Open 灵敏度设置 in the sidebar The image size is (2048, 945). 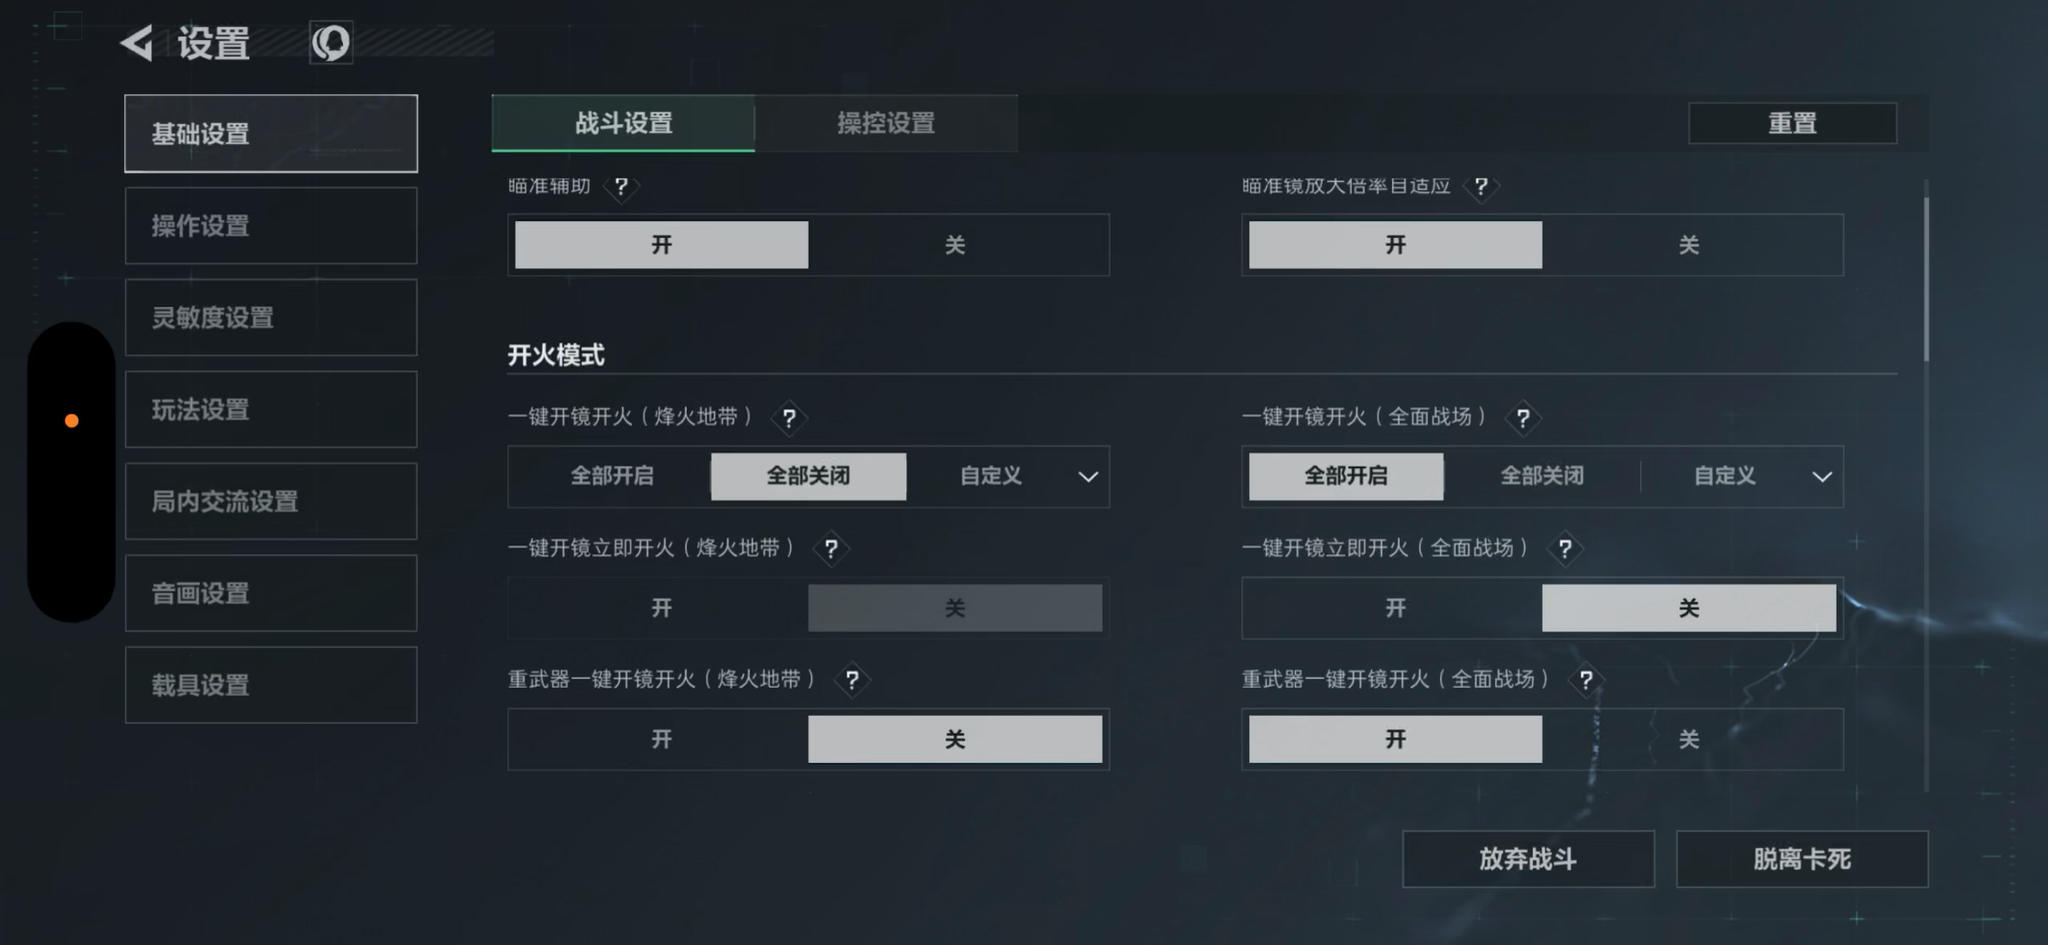(x=271, y=318)
